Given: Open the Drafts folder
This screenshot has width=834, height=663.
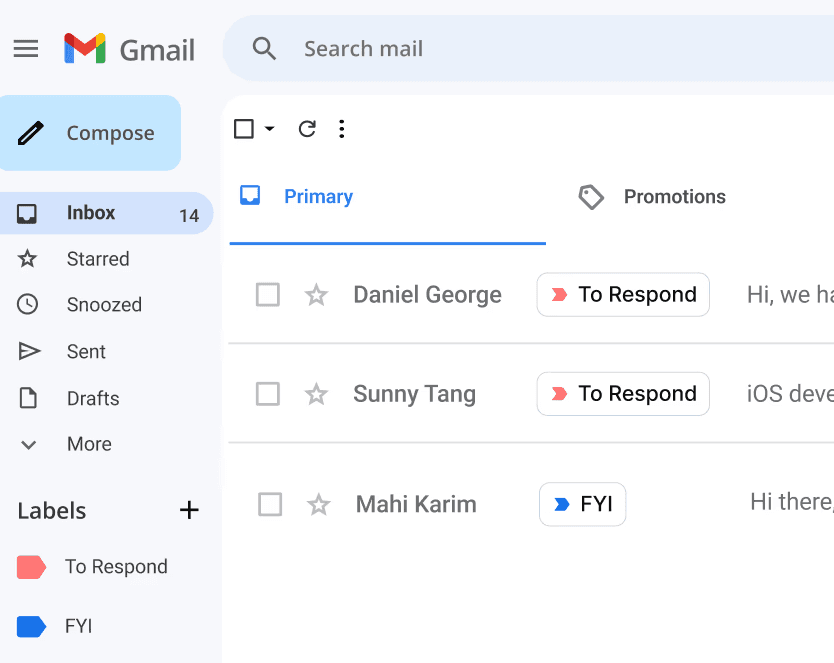Looking at the screenshot, I should (x=93, y=398).
